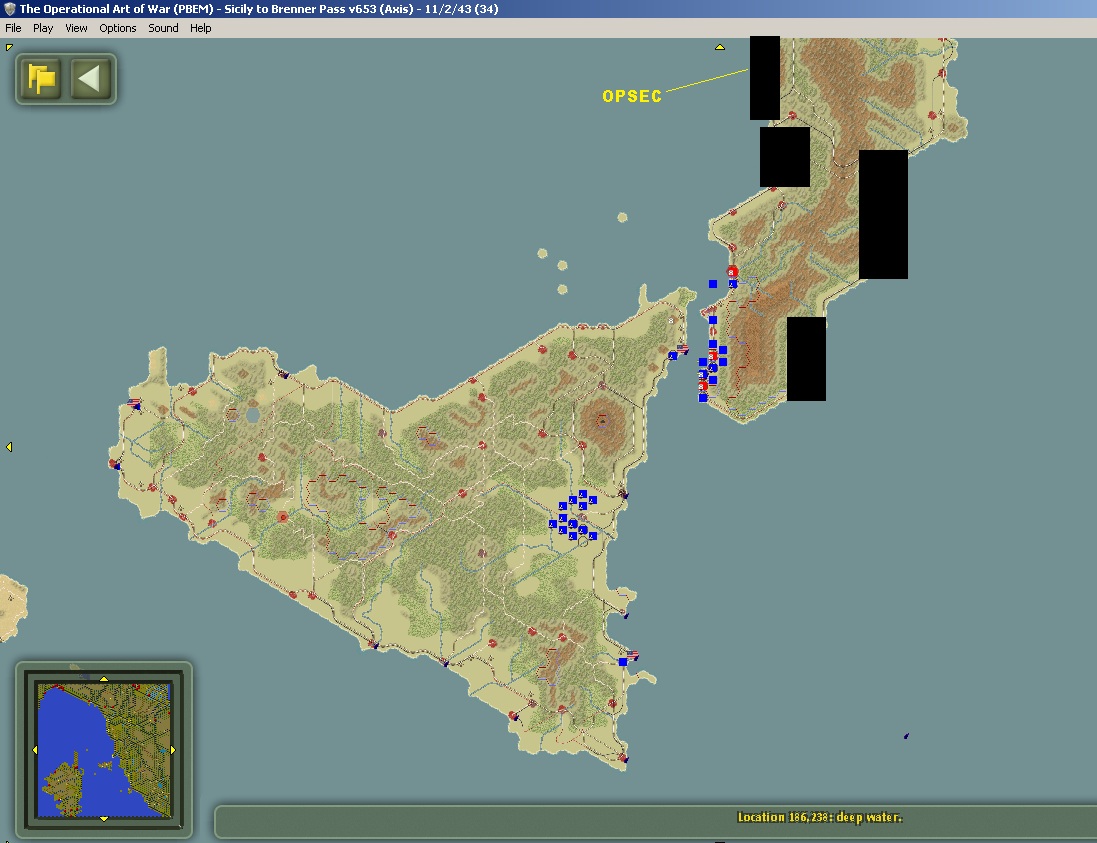Click the map scroll-up arrow at top edge

pos(719,48)
